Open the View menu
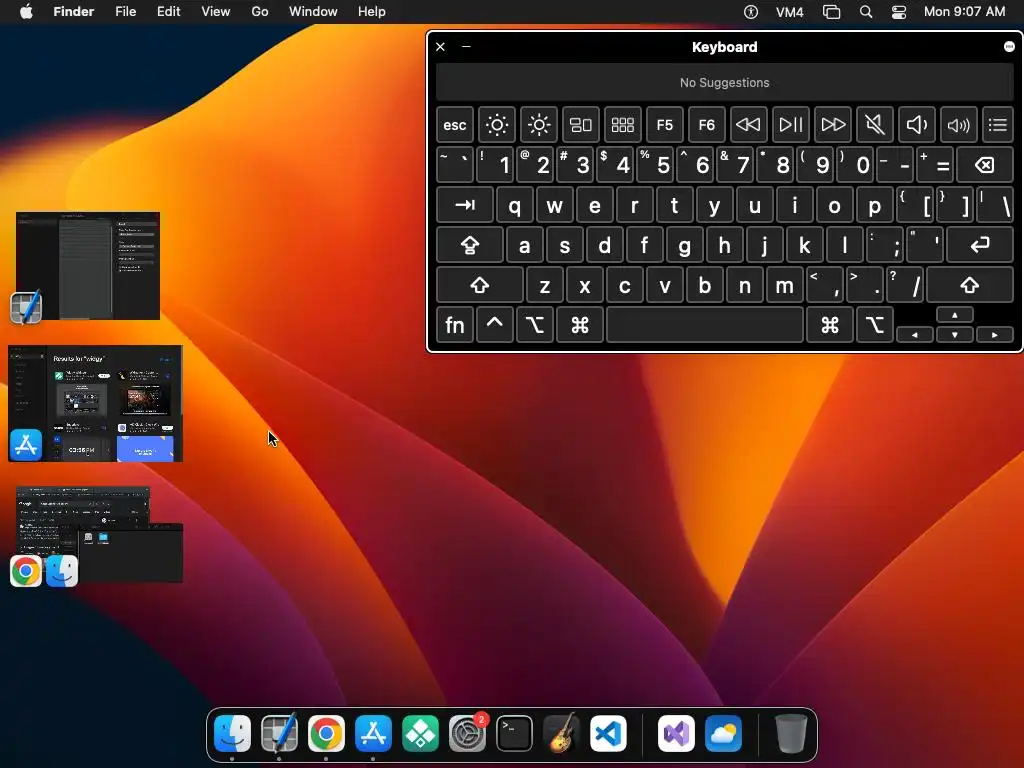1024x768 pixels. point(216,12)
